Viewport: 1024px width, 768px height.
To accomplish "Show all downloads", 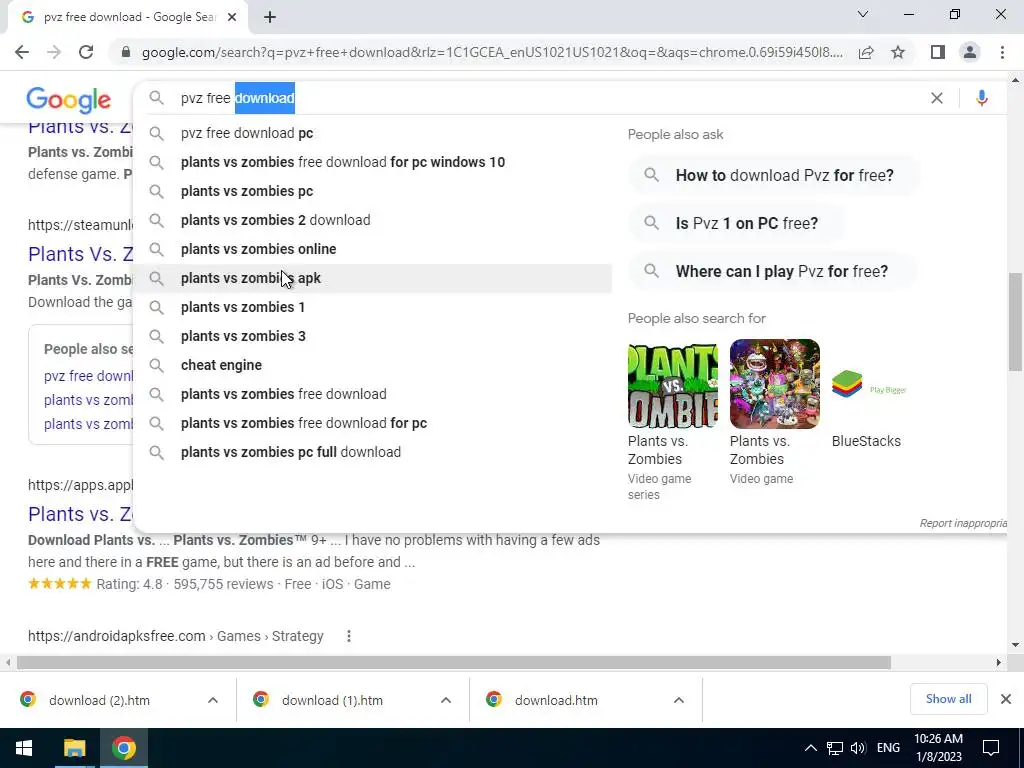I will (948, 699).
